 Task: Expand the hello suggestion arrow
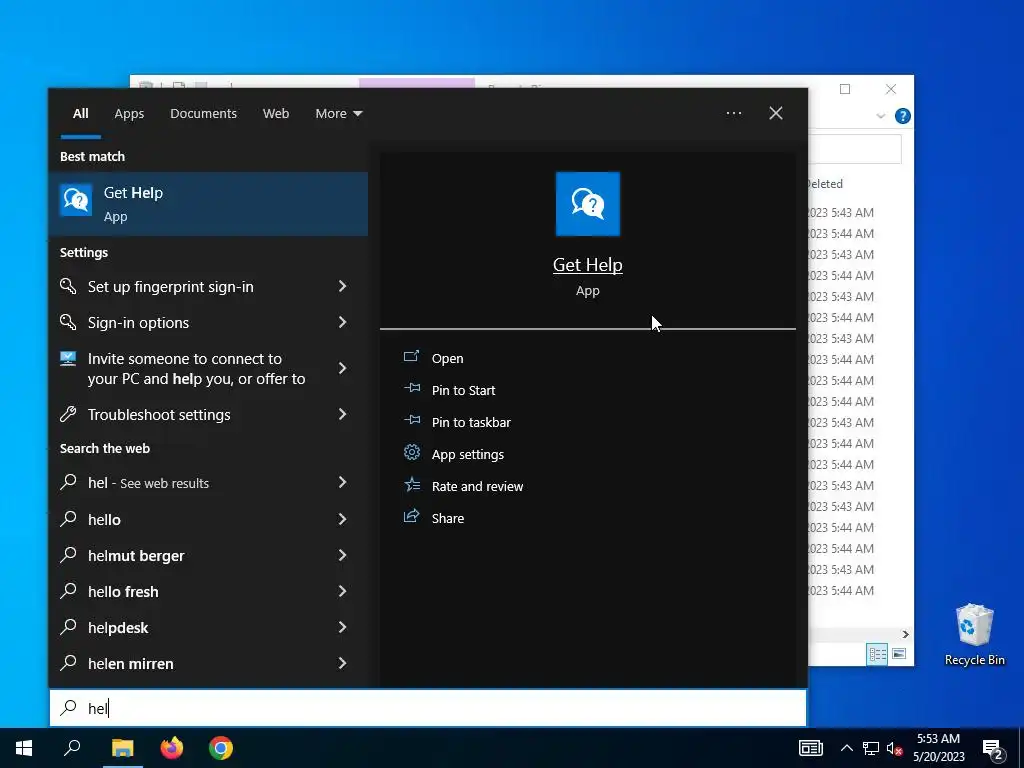342,519
